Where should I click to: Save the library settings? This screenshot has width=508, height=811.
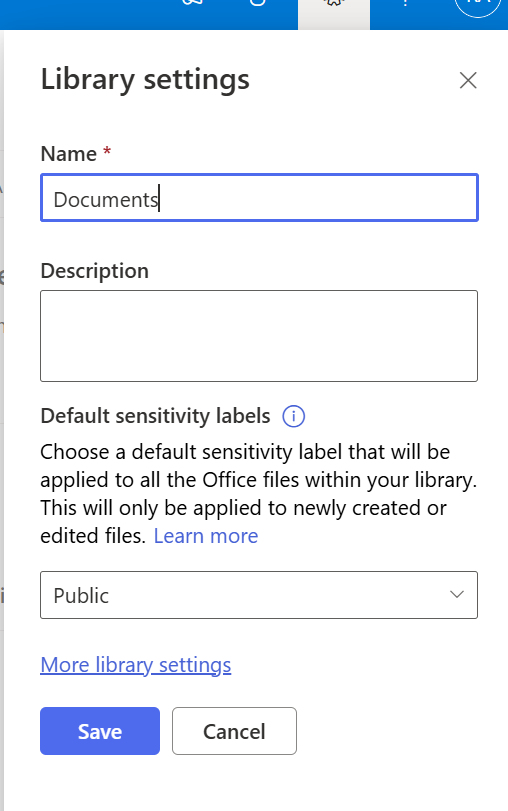tap(100, 731)
